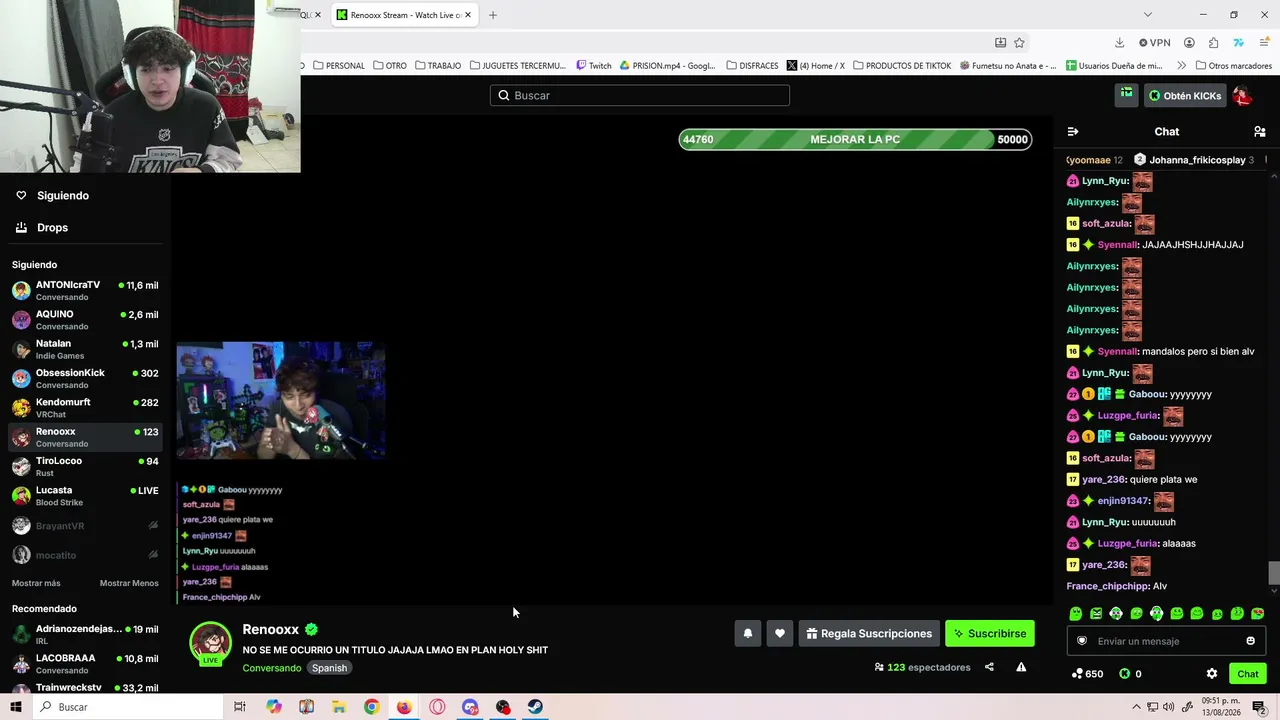The image size is (1280, 720).
Task: Show hidden system tray icons
Action: coord(1136,707)
